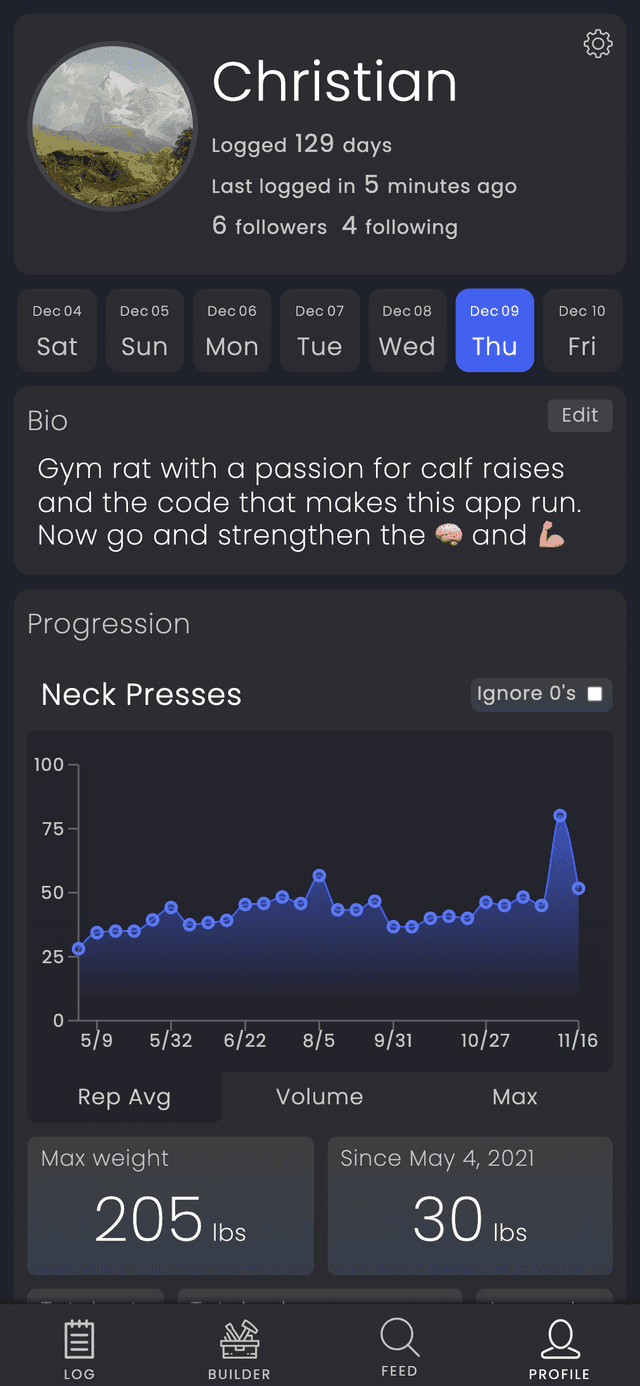
Task: Toggle the Ignore 0's checkbox
Action: 595,694
